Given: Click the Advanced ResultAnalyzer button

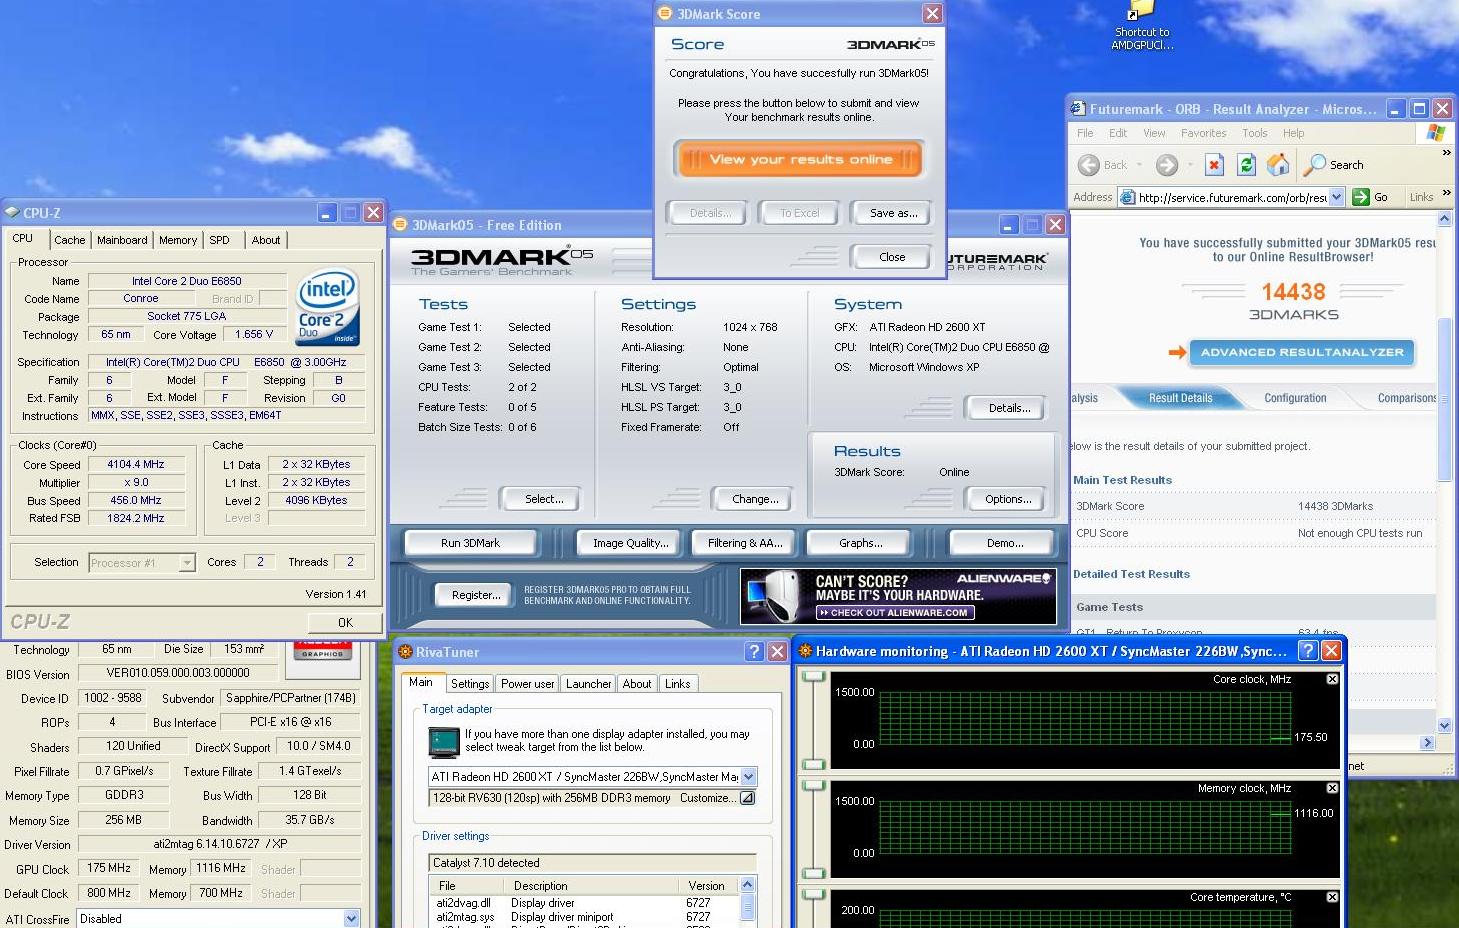Looking at the screenshot, I should pyautogui.click(x=1301, y=352).
